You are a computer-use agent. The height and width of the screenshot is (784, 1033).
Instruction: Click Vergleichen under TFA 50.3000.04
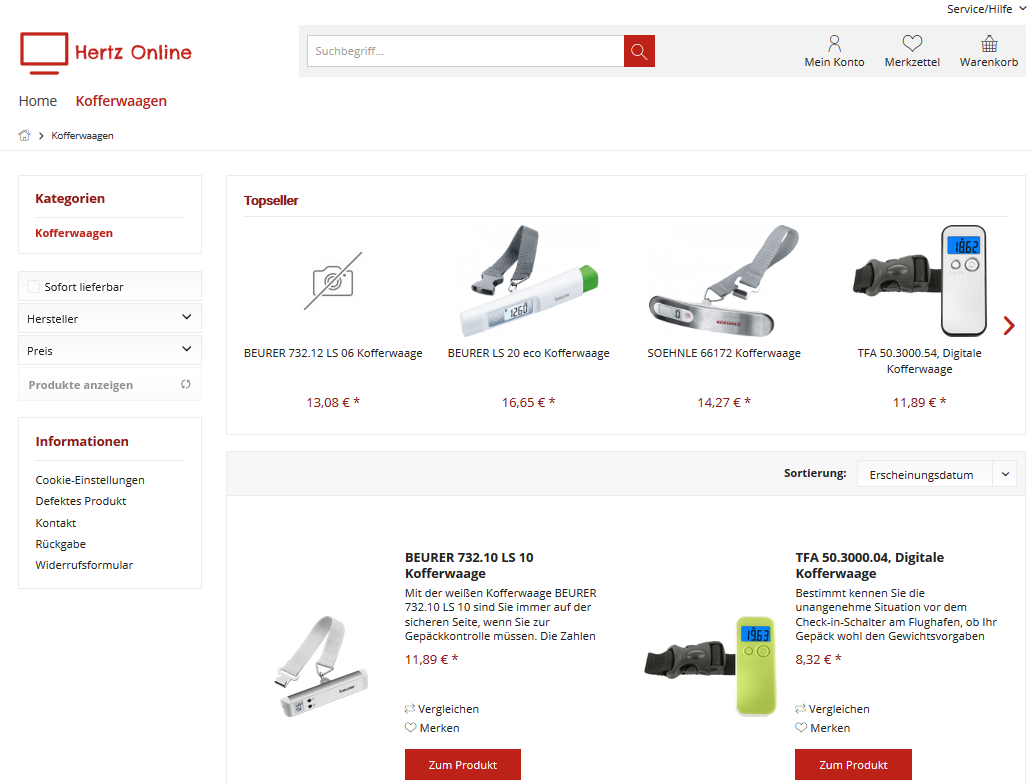tap(839, 709)
